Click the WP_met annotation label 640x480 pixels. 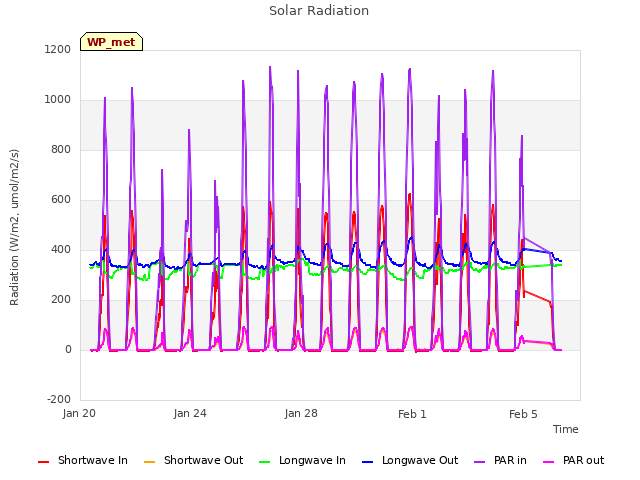111,42
